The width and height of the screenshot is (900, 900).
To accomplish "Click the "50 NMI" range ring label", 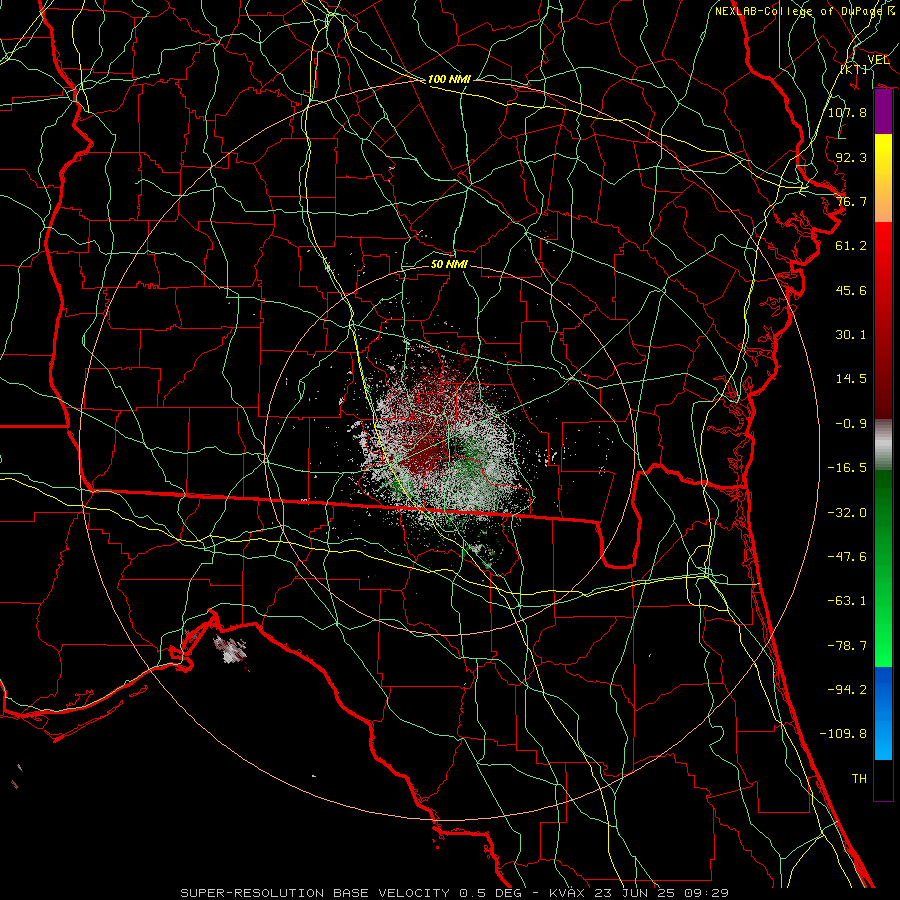I will tap(449, 264).
